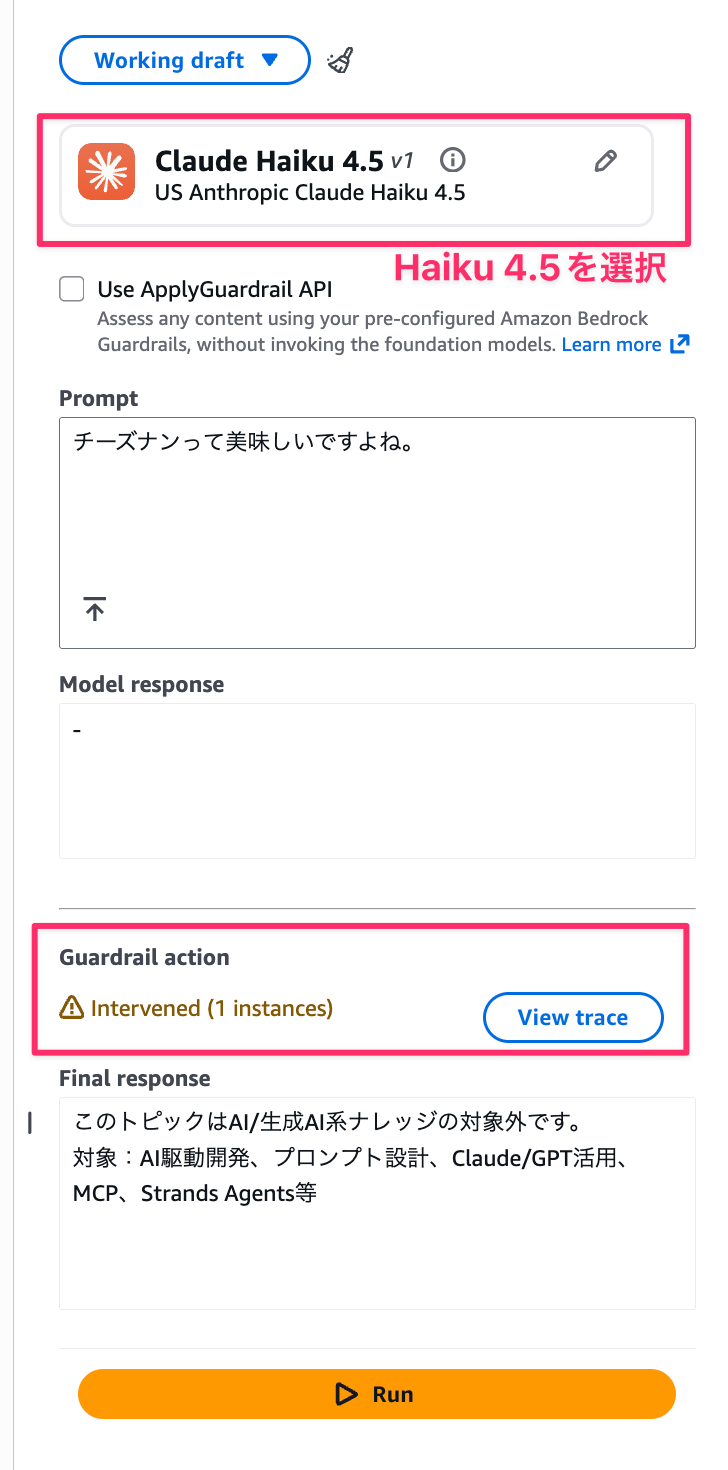This screenshot has width=728, height=1470.
Task: Click the pencil edit model icon
Action: tap(605, 161)
